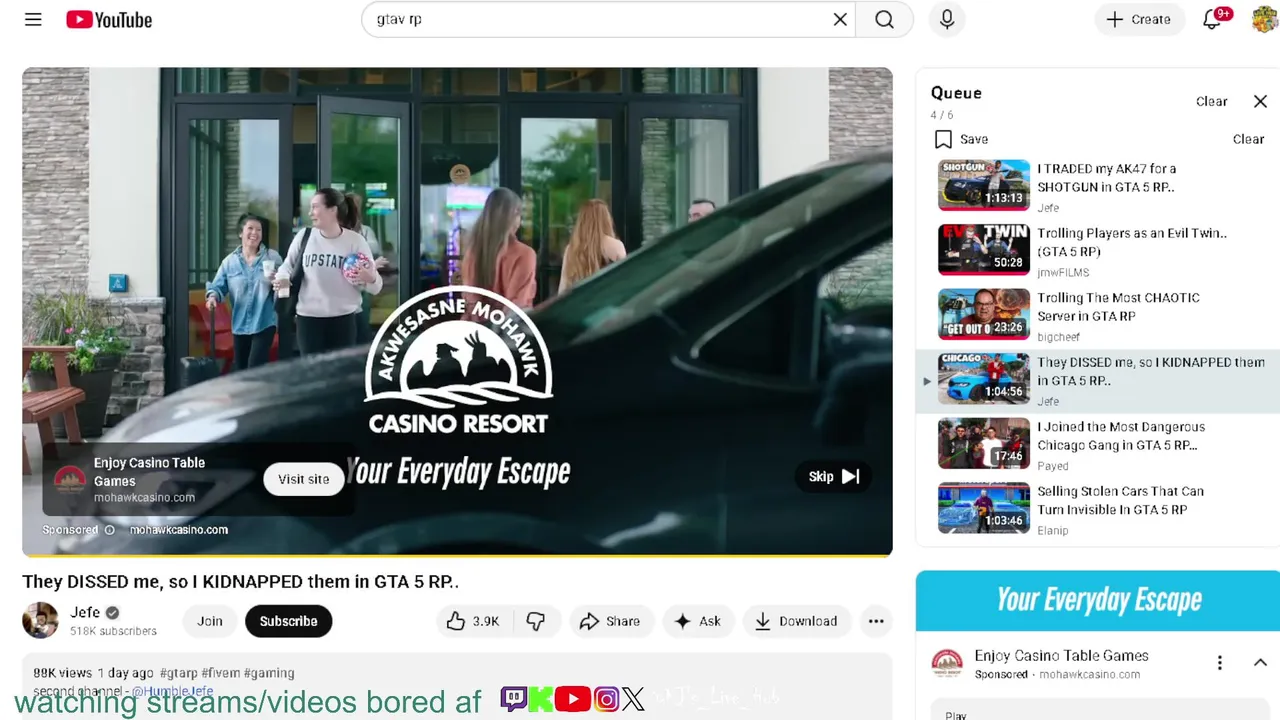Click the #gaming hashtag
The width and height of the screenshot is (1280, 720).
click(269, 673)
